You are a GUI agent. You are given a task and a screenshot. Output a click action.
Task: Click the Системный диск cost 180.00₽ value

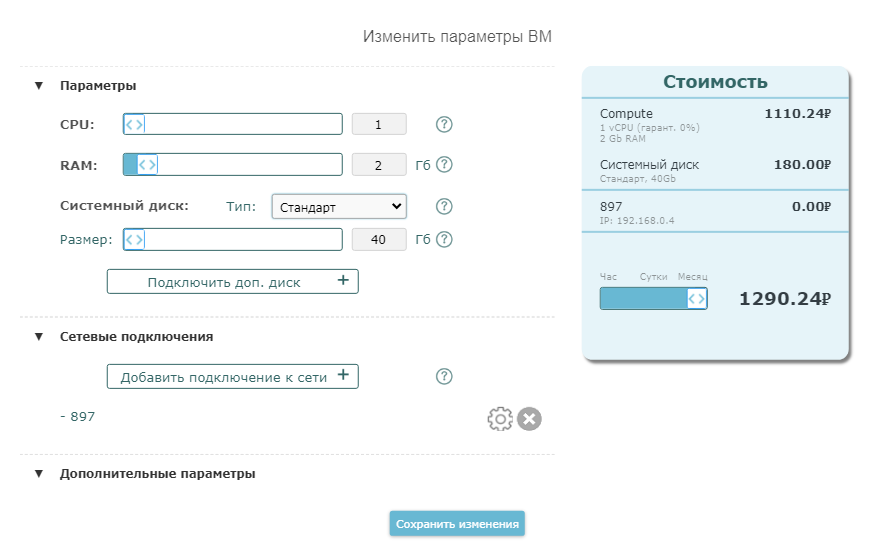tap(802, 165)
